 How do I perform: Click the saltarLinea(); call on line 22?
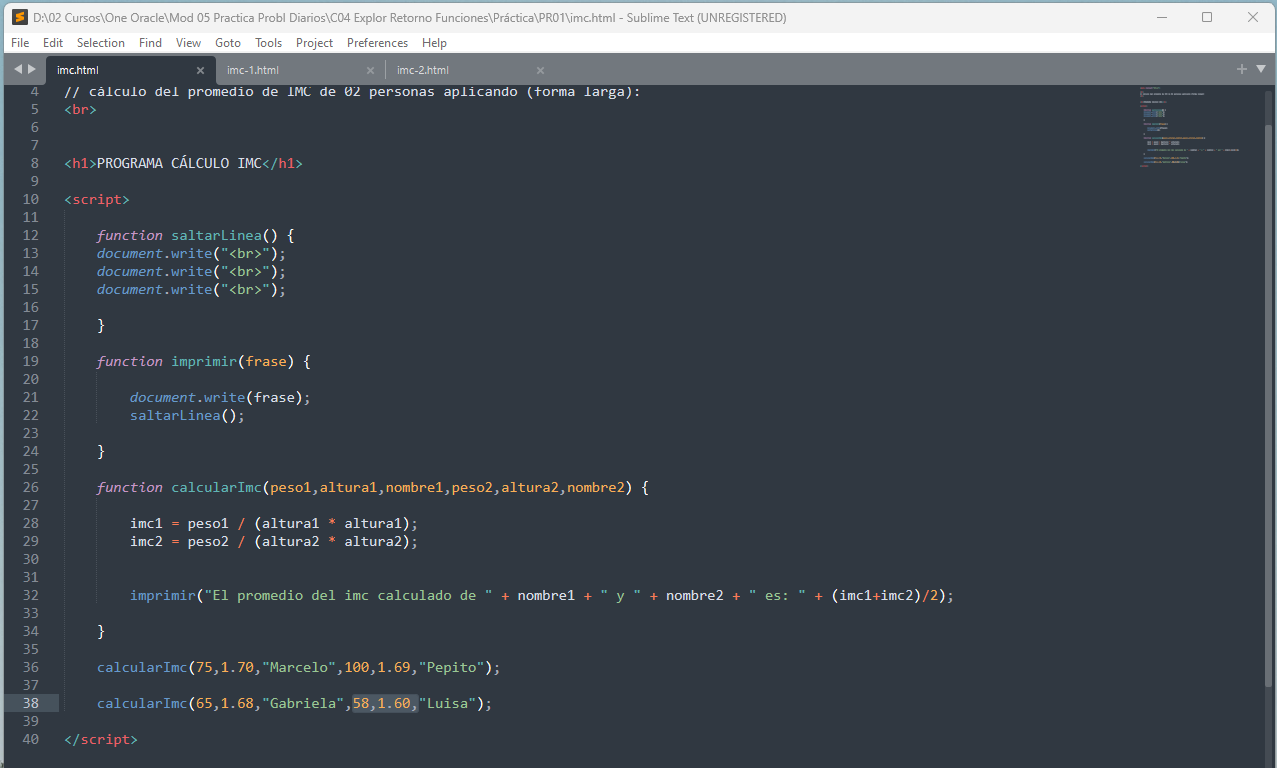187,415
